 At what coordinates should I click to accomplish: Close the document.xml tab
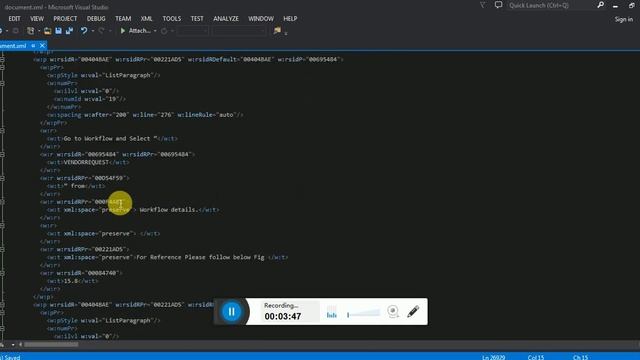pyautogui.click(x=42, y=46)
